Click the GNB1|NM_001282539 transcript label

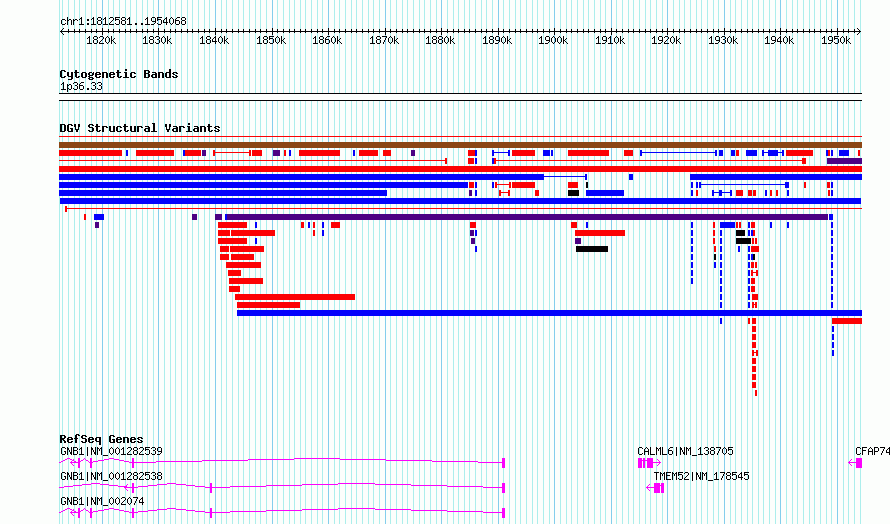tap(111, 451)
